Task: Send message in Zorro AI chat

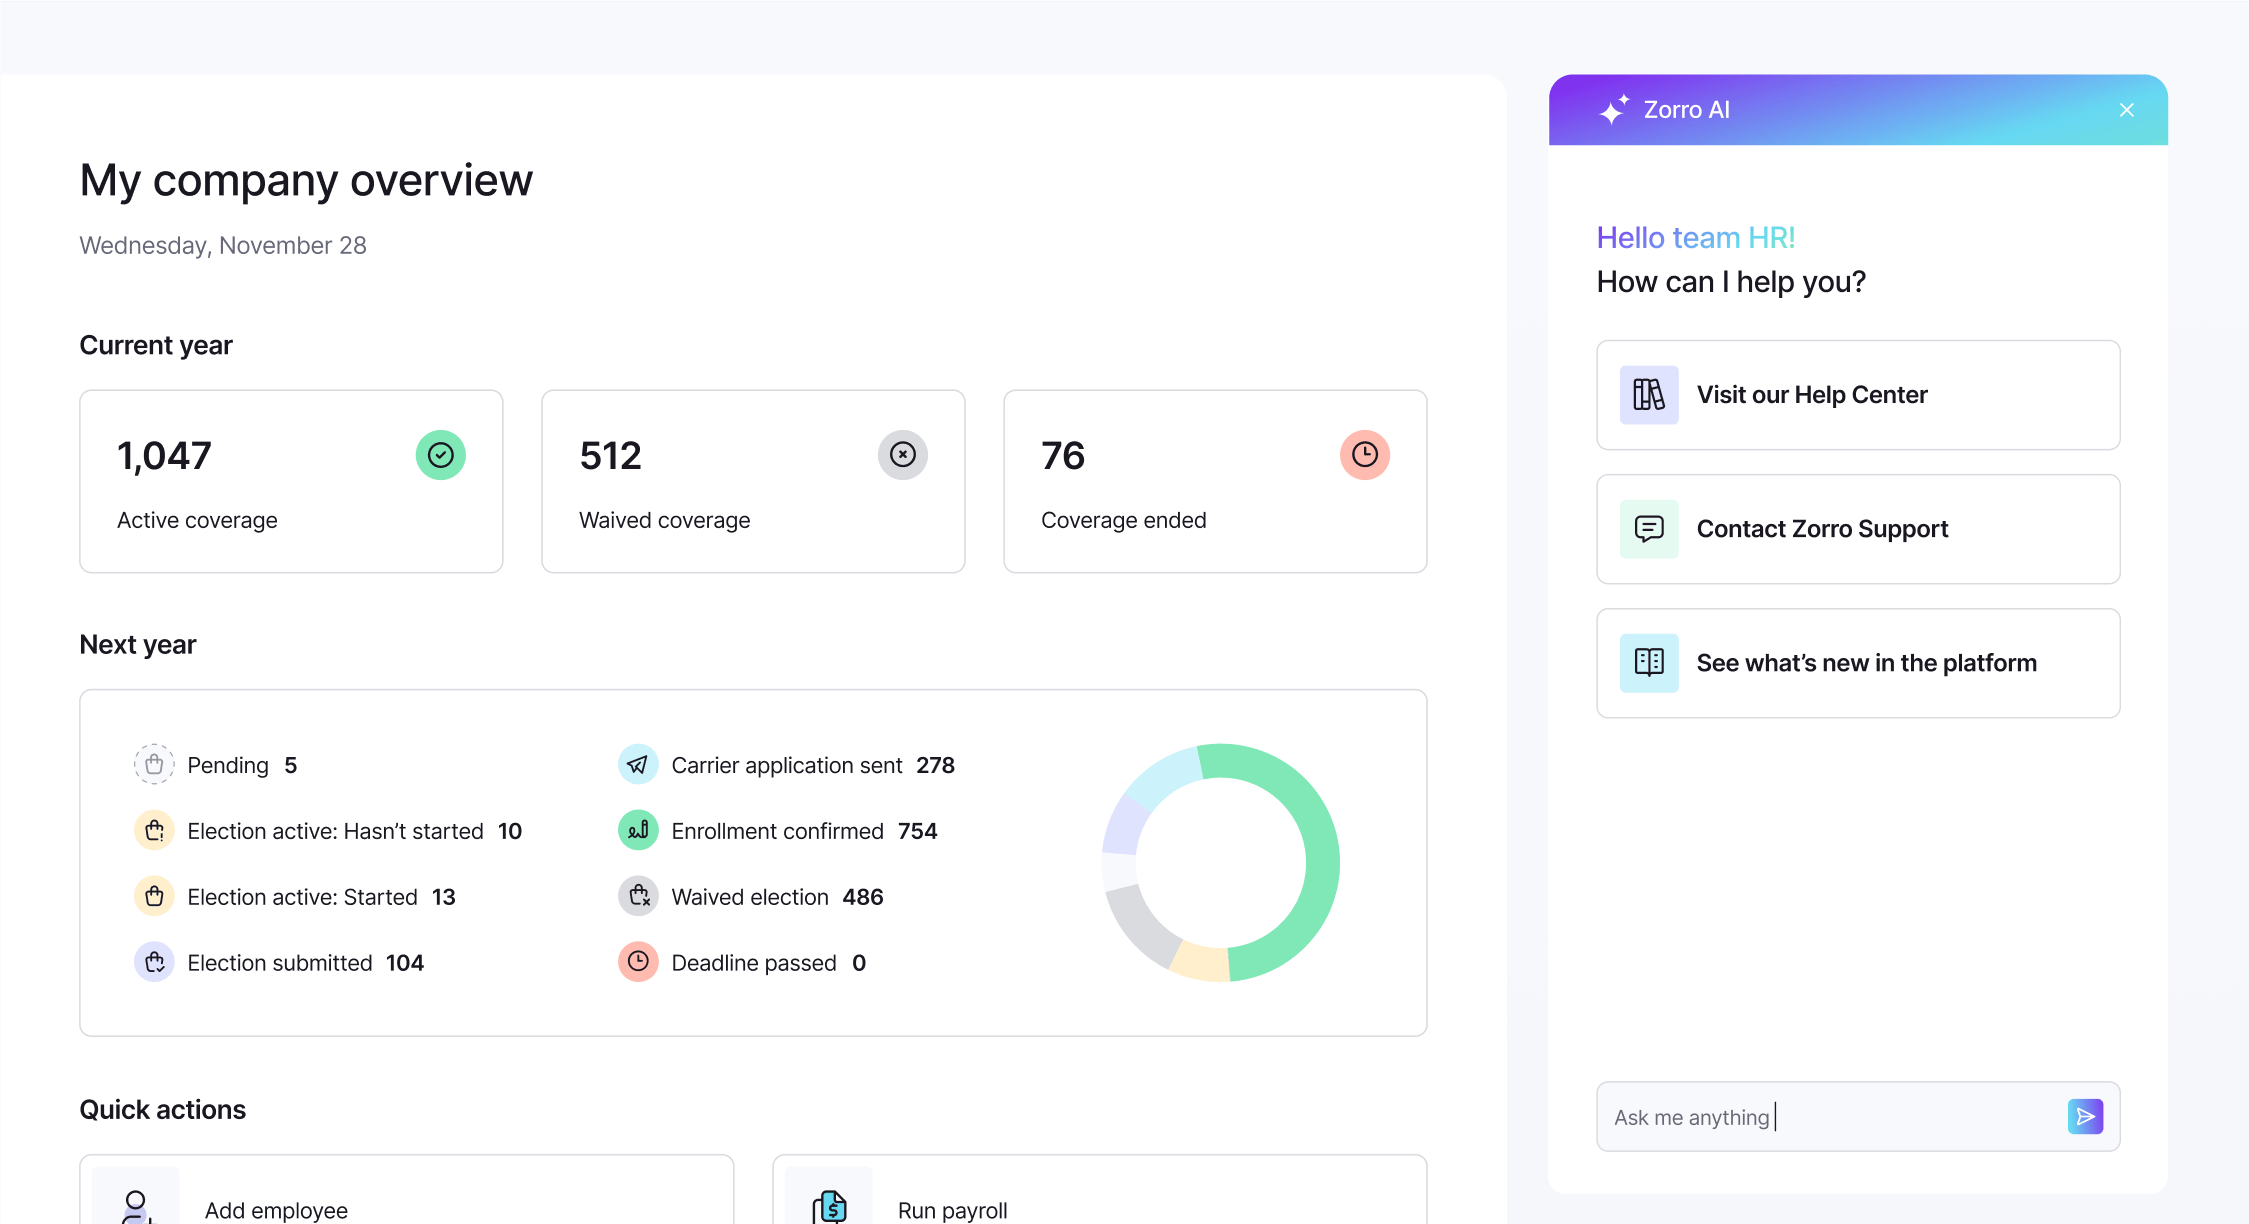Action: coord(2086,1116)
